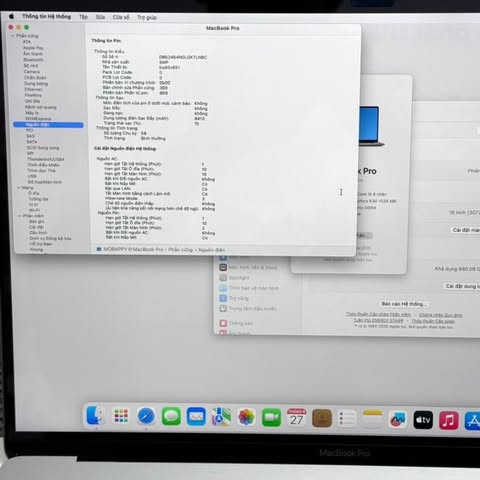Select Camera in hardware list
Screen dimensions: 480x480
click(x=32, y=72)
